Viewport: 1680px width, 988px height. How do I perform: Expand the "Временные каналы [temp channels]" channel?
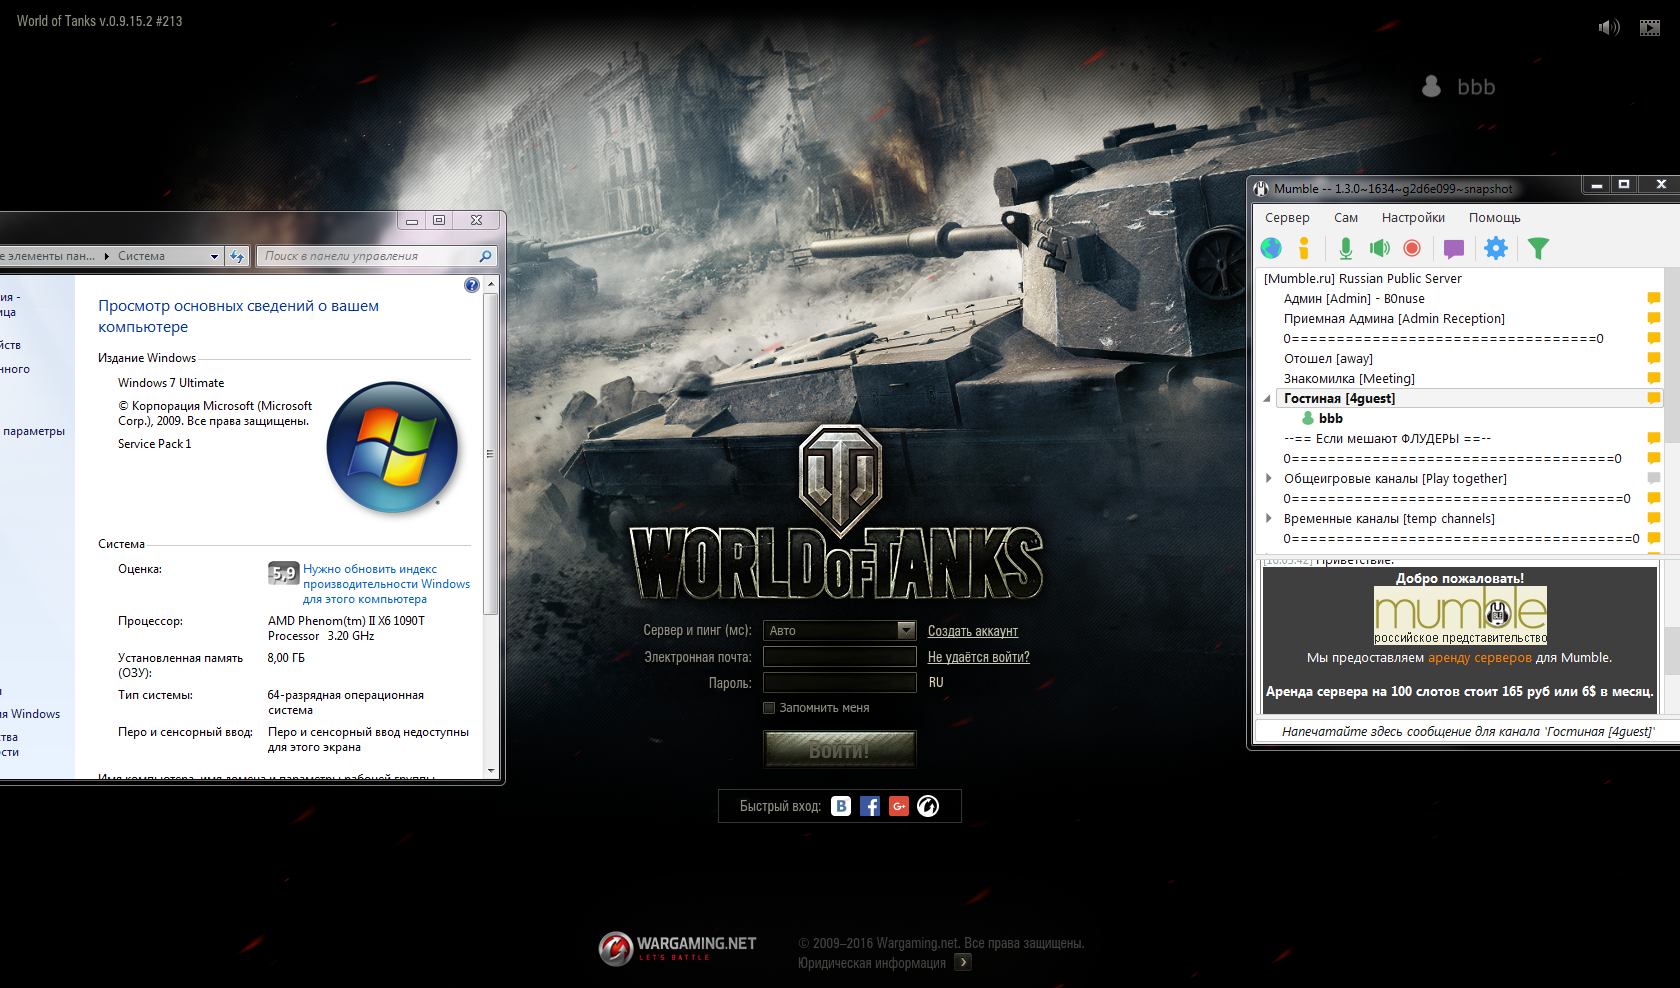point(1269,519)
